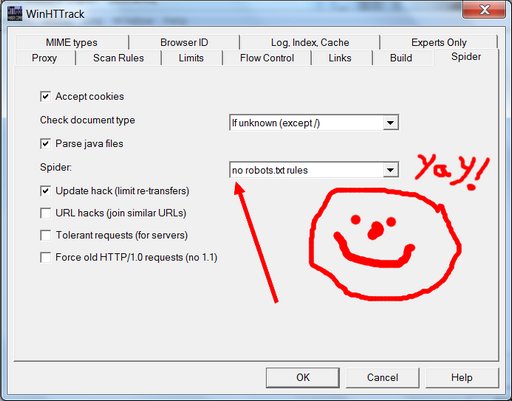This screenshot has width=512, height=401.
Task: Open the Proxy tab
Action: 44,58
